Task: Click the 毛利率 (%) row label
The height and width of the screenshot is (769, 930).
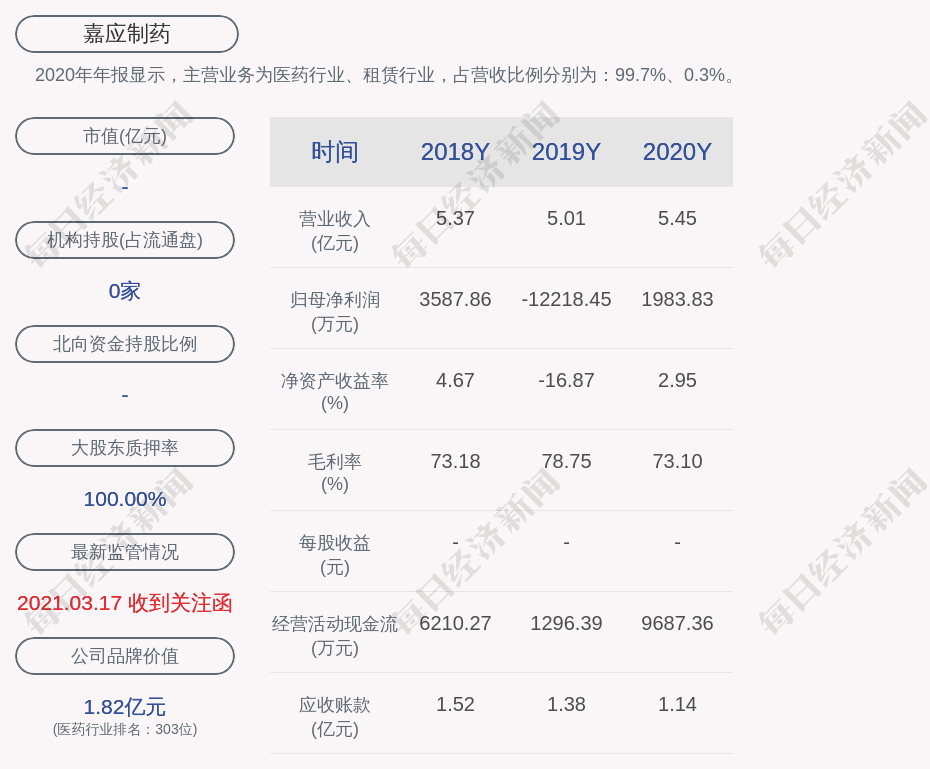Action: (335, 473)
